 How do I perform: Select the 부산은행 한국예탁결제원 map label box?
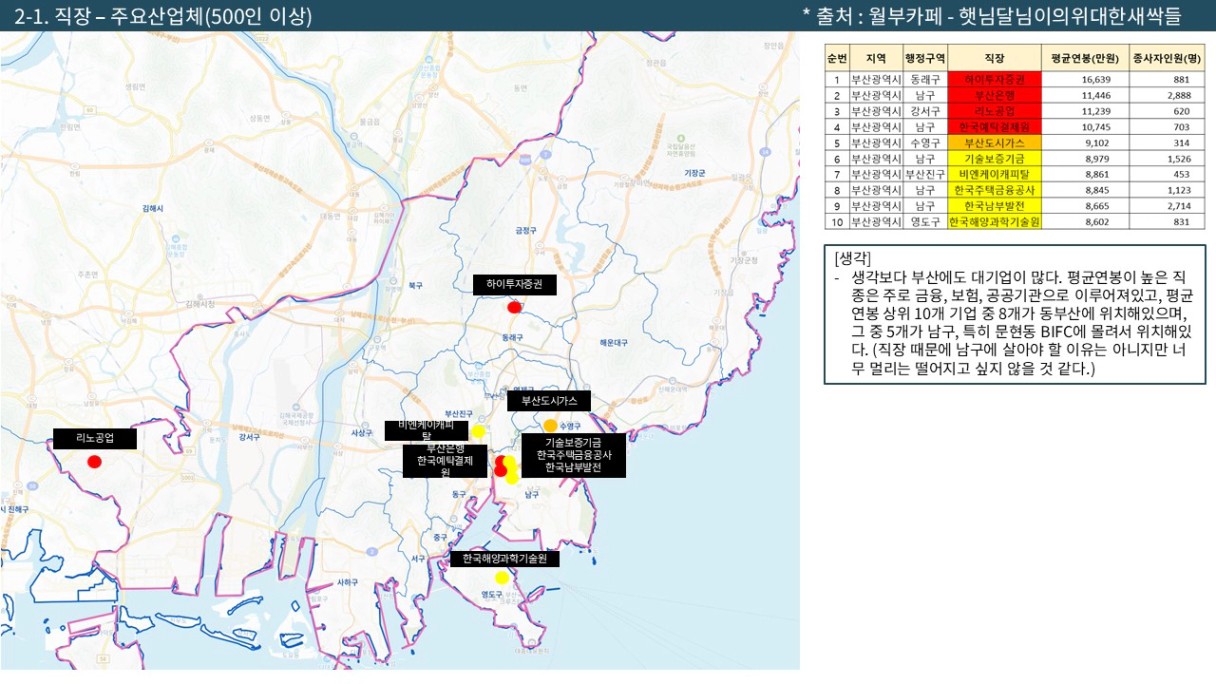coord(445,461)
